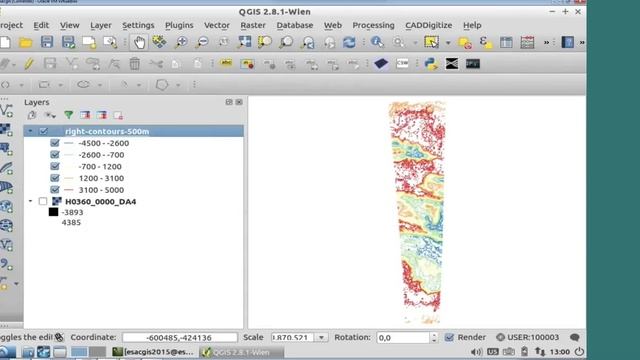Open the Layer menu

(x=101, y=25)
